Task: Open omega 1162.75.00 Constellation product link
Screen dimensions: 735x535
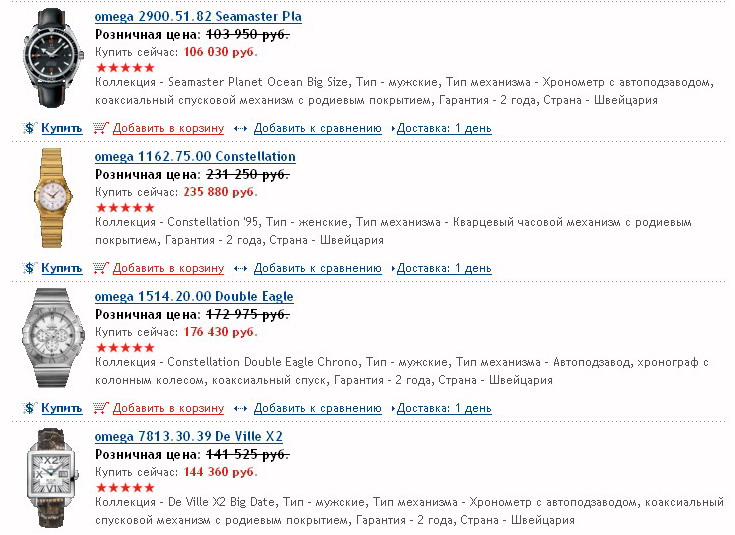Action: (195, 157)
